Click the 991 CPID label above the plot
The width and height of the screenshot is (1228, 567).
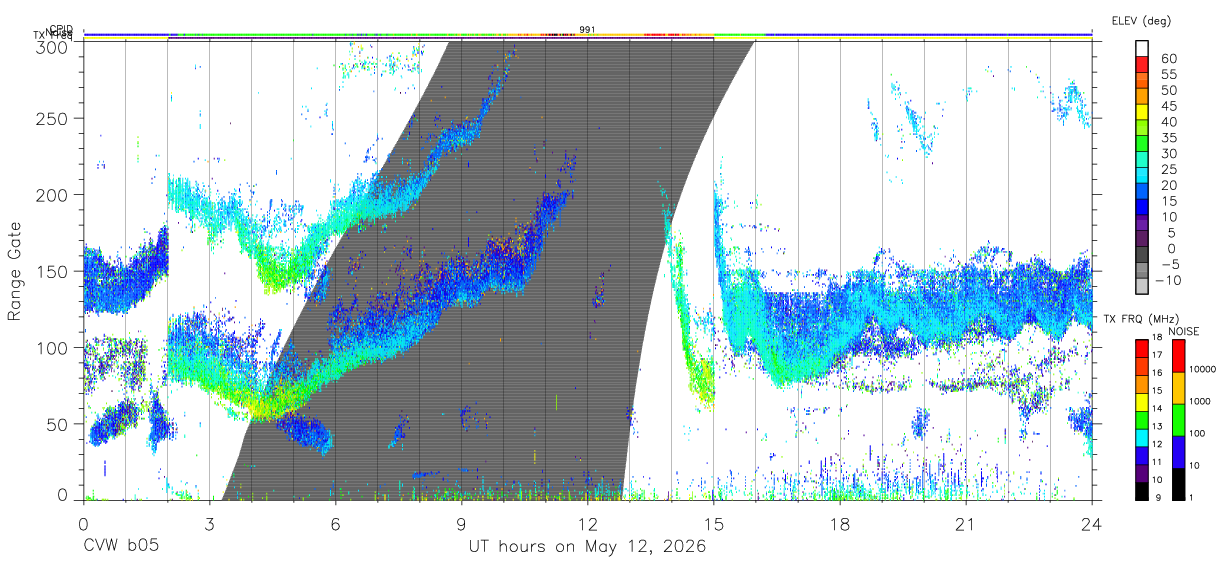pyautogui.click(x=587, y=30)
